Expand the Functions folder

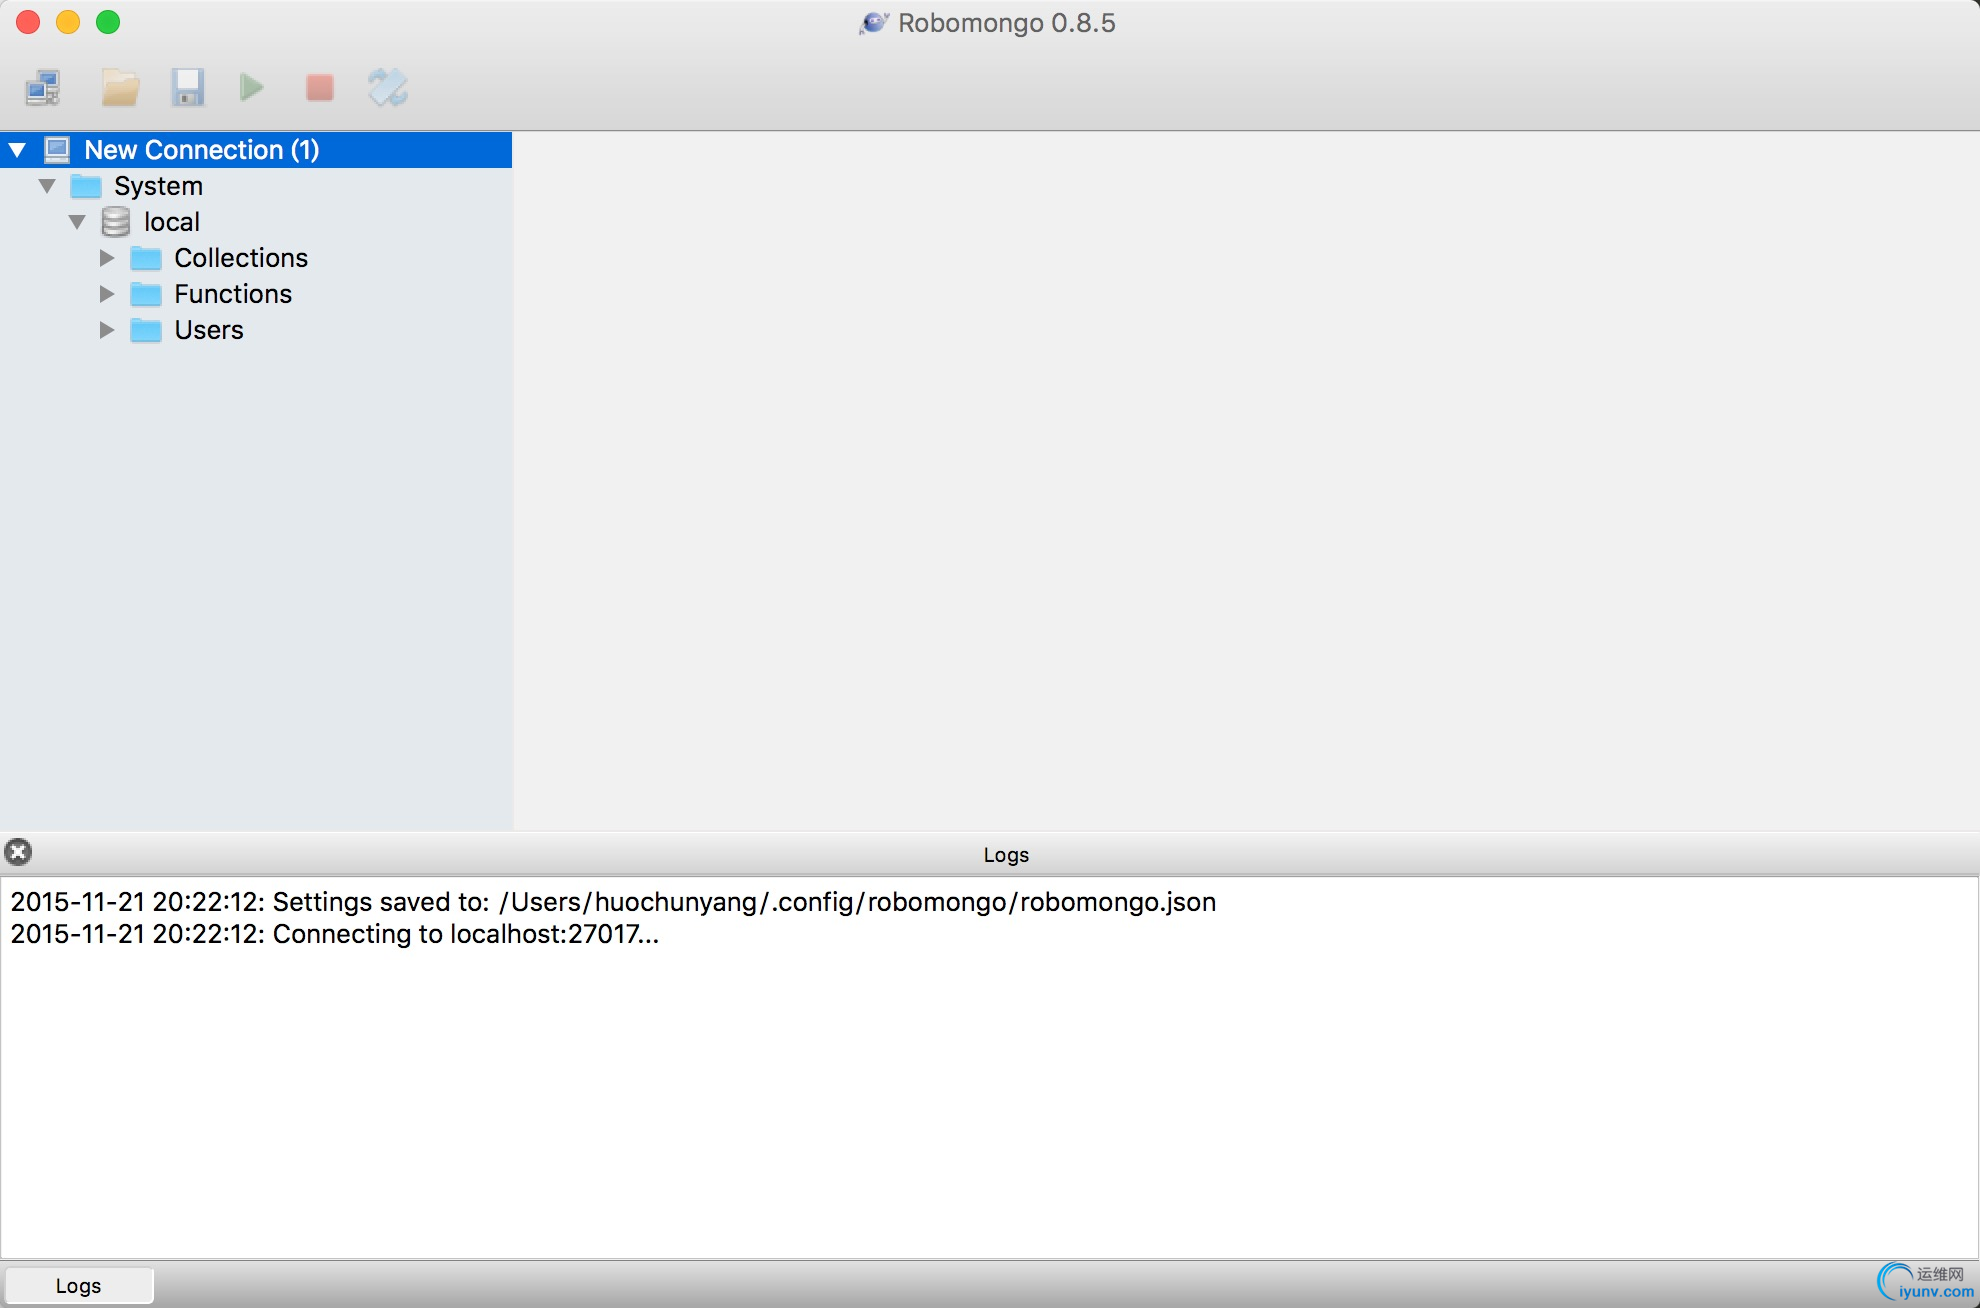107,294
